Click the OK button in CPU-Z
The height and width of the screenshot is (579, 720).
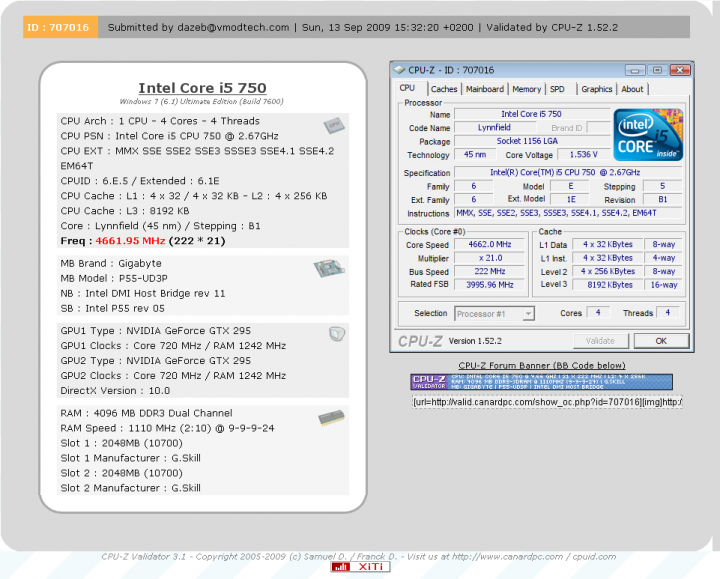(661, 341)
